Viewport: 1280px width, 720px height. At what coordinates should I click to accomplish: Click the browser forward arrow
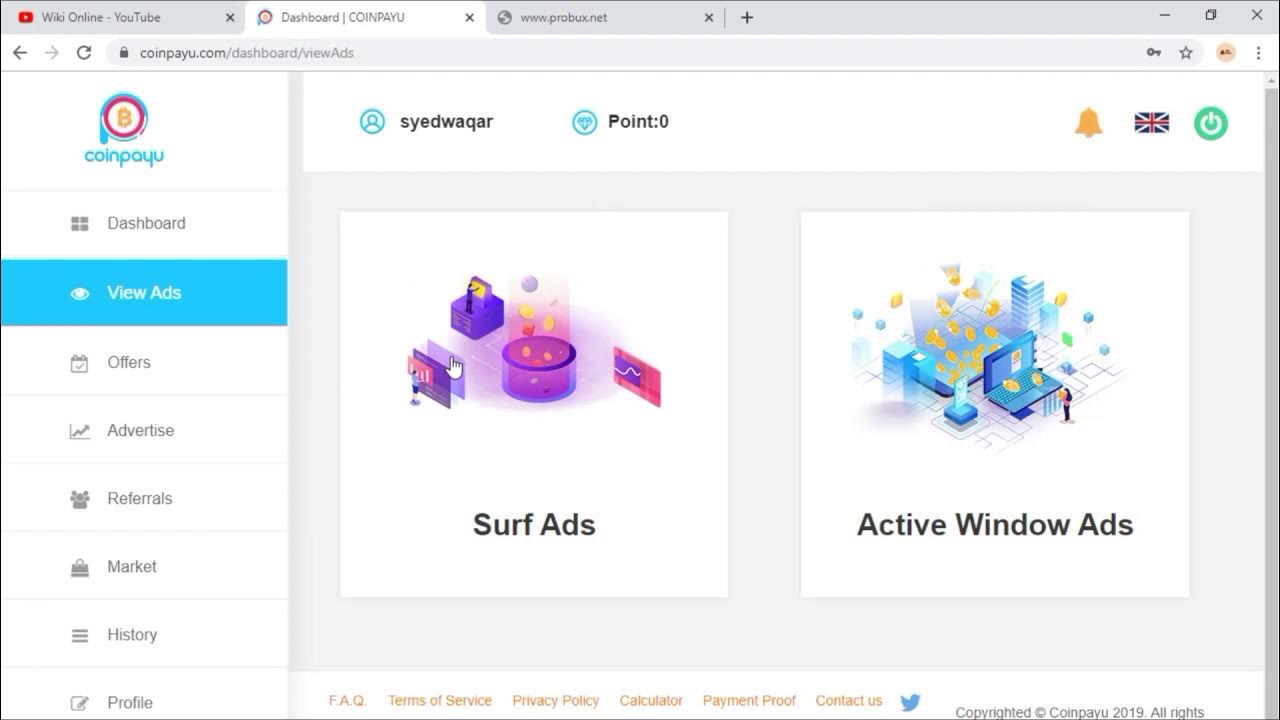coord(52,53)
